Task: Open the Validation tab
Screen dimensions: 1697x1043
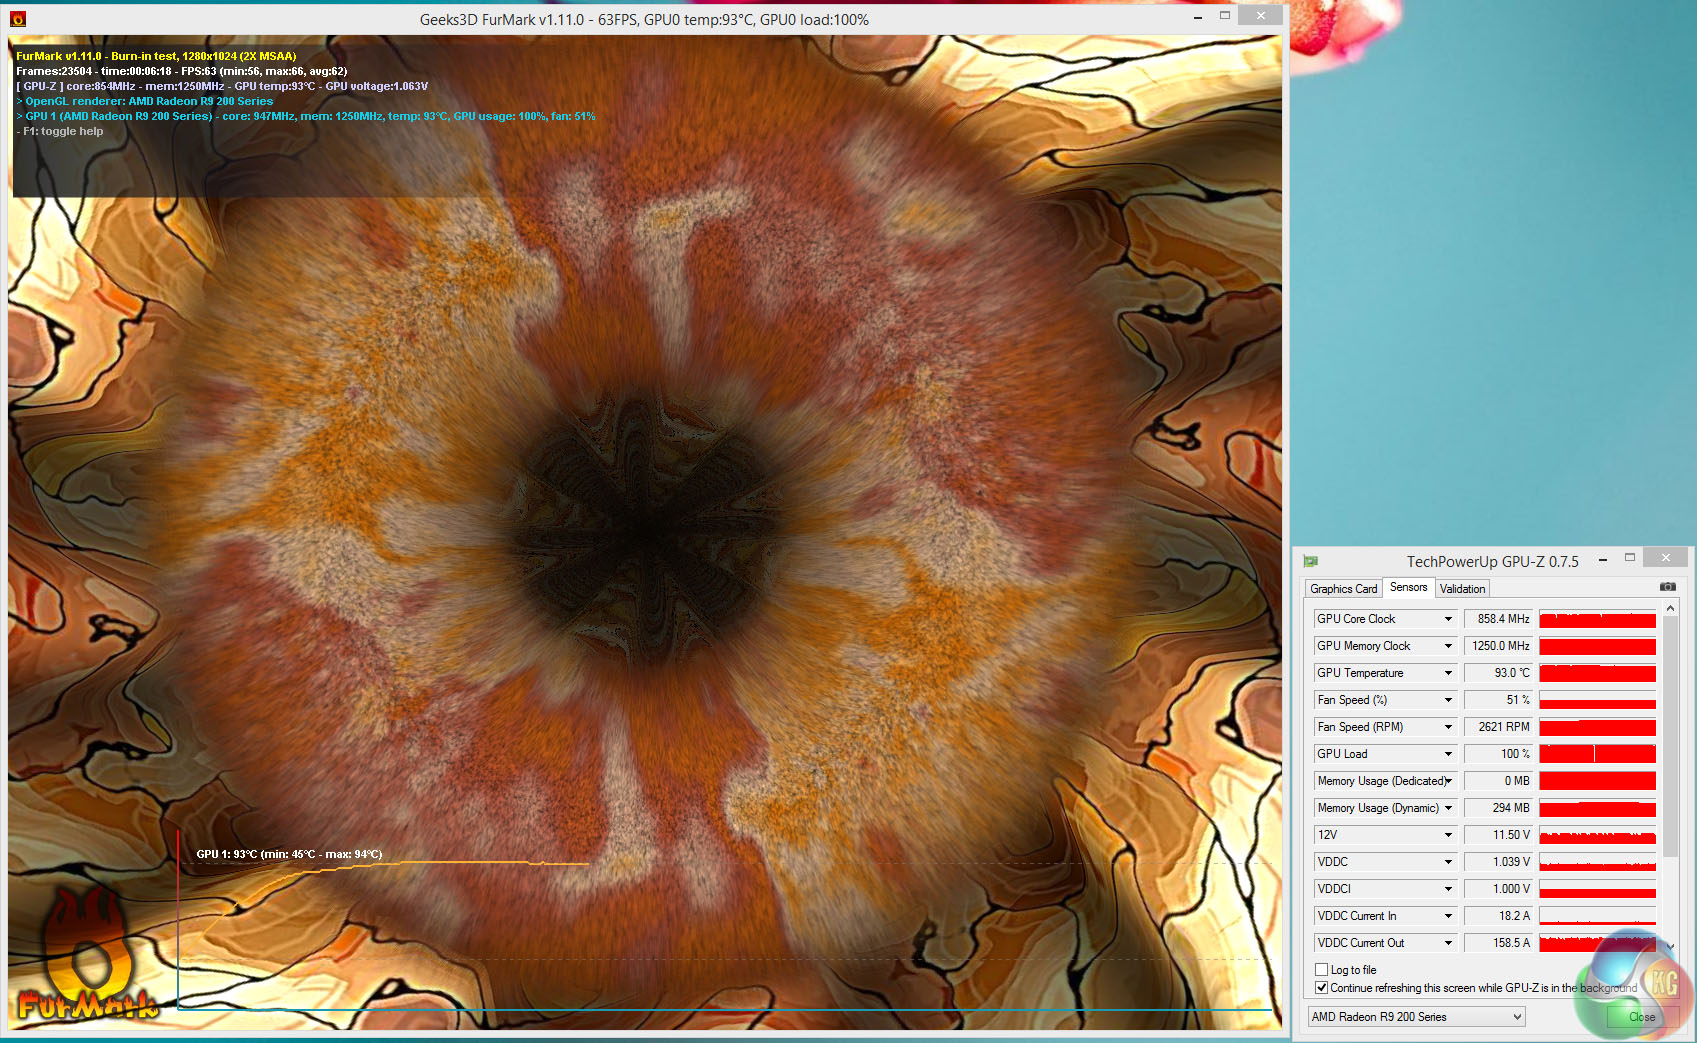Action: coord(1462,589)
